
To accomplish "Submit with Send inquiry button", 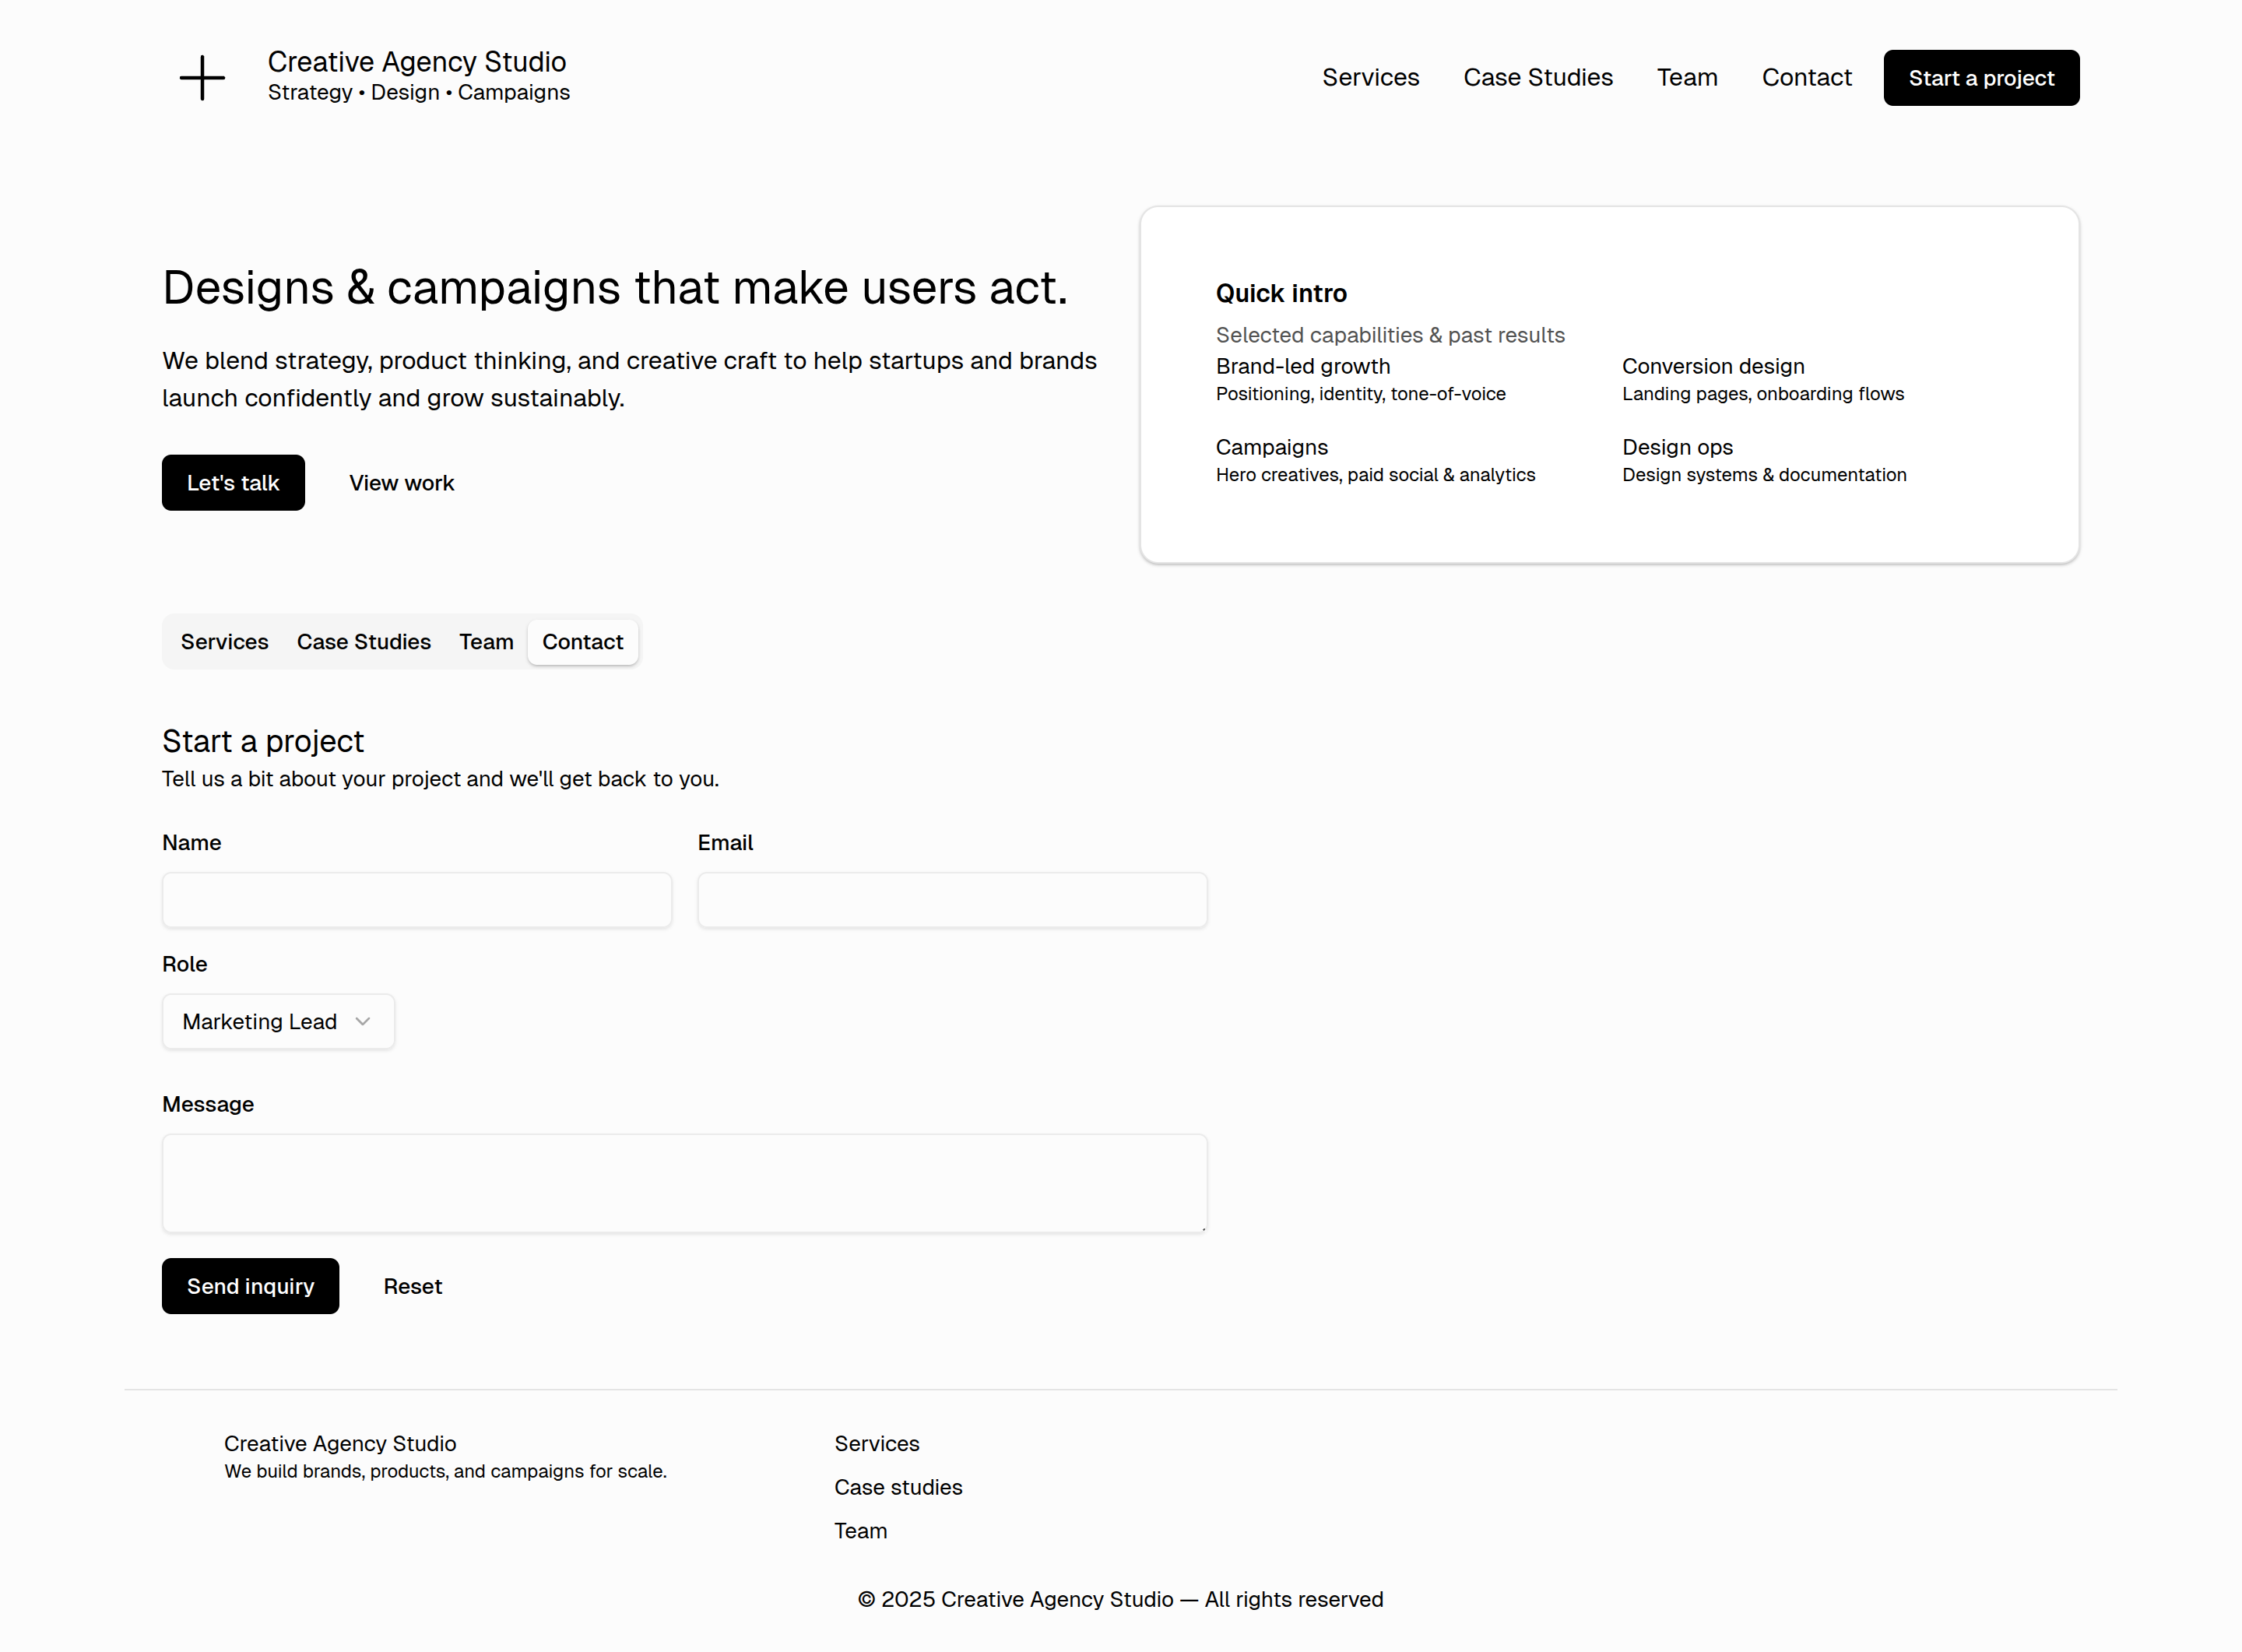I will (250, 1286).
